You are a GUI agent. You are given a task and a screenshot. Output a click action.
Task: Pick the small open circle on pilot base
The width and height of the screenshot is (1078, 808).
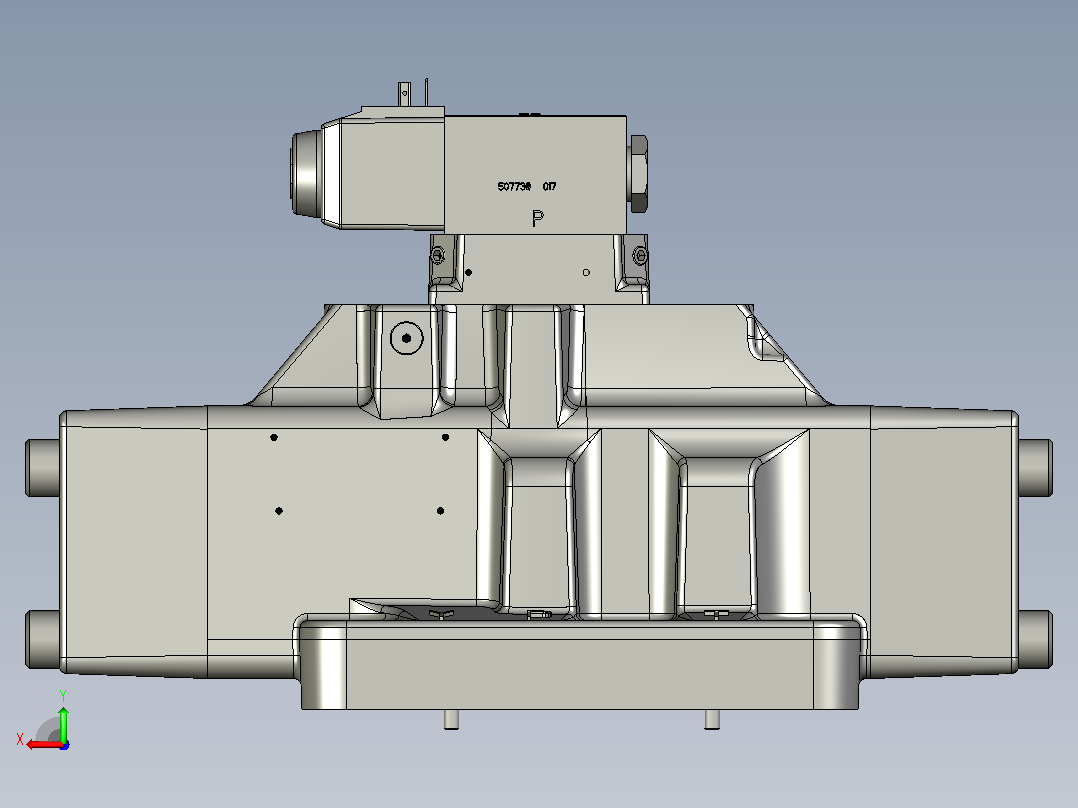(586, 272)
